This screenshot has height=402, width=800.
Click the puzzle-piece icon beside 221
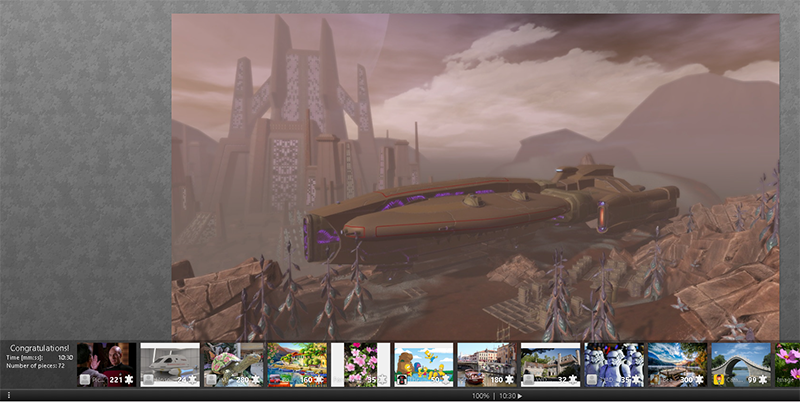click(129, 380)
